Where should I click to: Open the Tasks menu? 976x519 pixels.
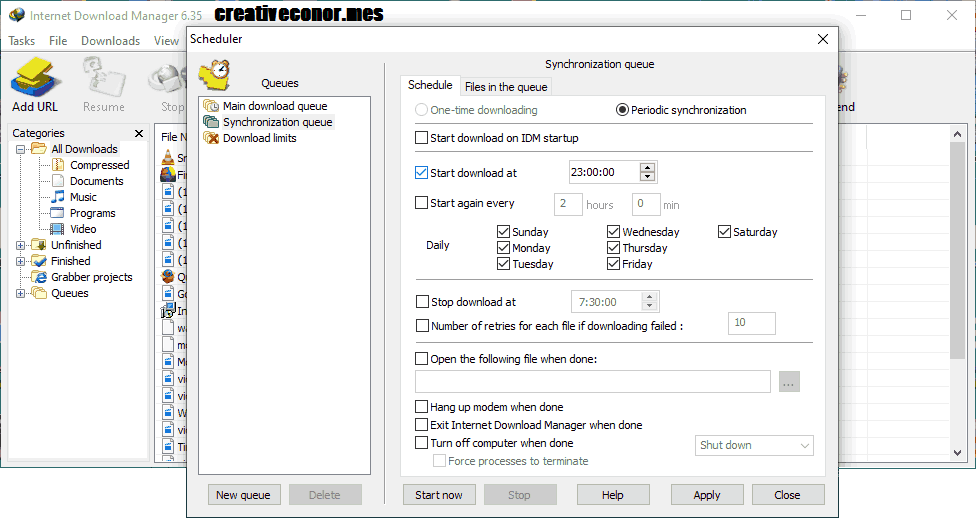coord(22,41)
